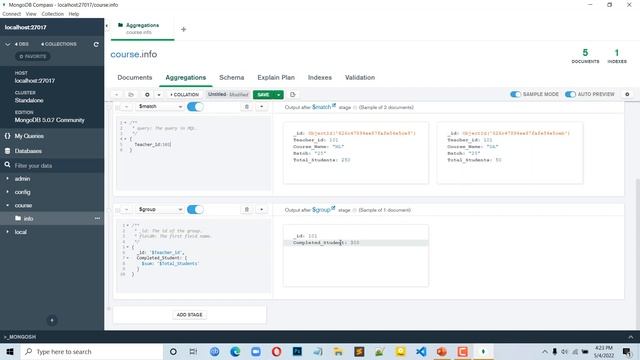
Task: Collapse the course database tree
Action: pos(7,205)
